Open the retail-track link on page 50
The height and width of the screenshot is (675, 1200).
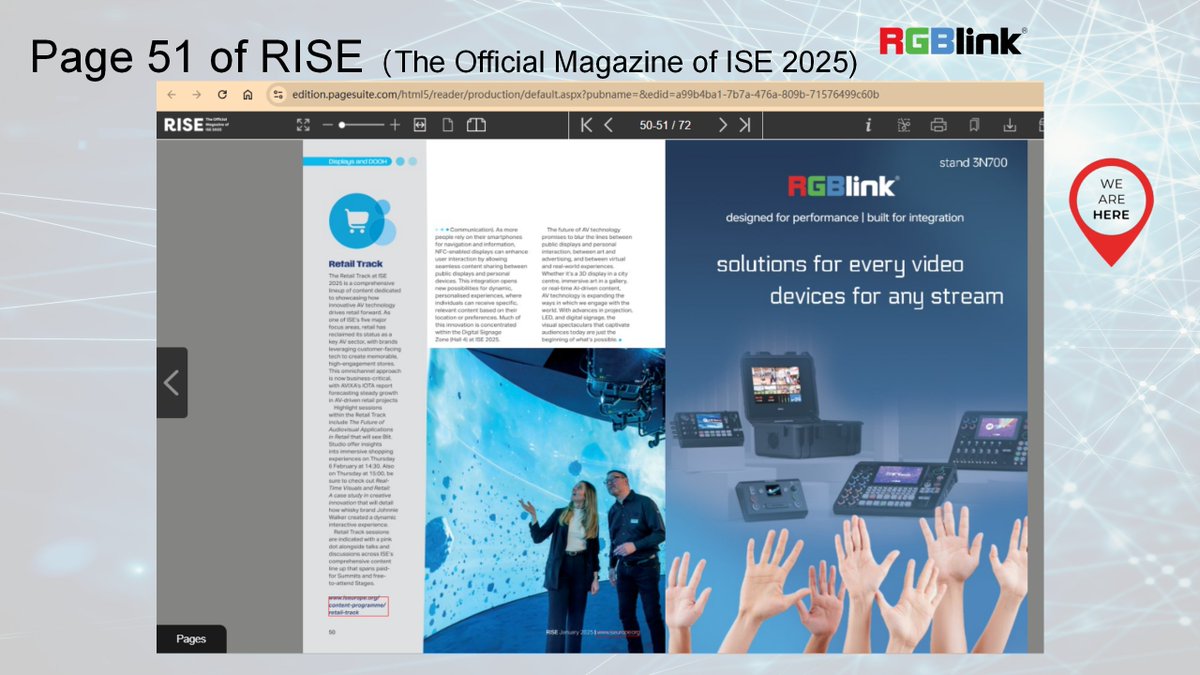[x=357, y=607]
